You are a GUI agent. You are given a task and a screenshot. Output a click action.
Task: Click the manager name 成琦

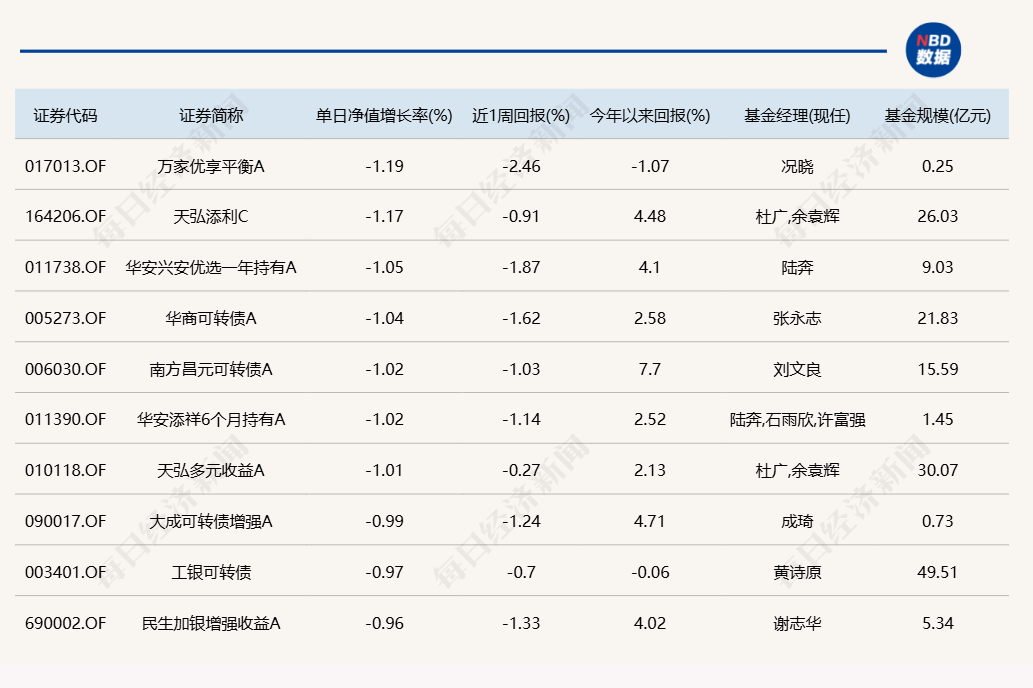coord(797,521)
